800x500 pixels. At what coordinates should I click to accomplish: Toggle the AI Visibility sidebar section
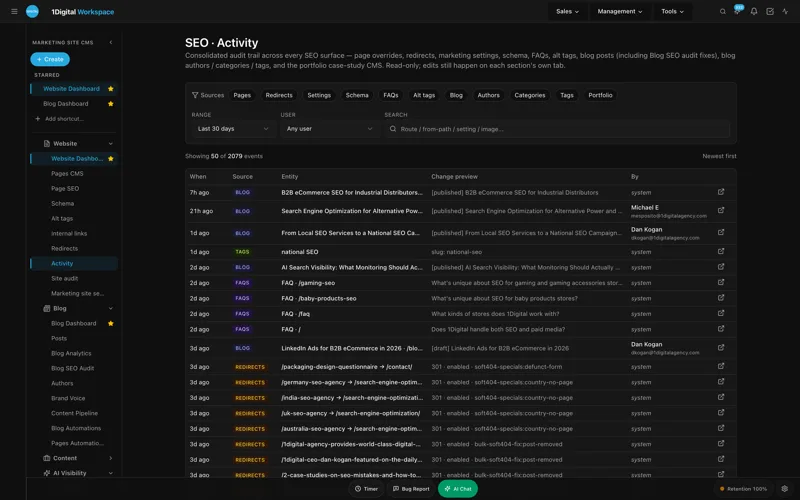coord(111,473)
